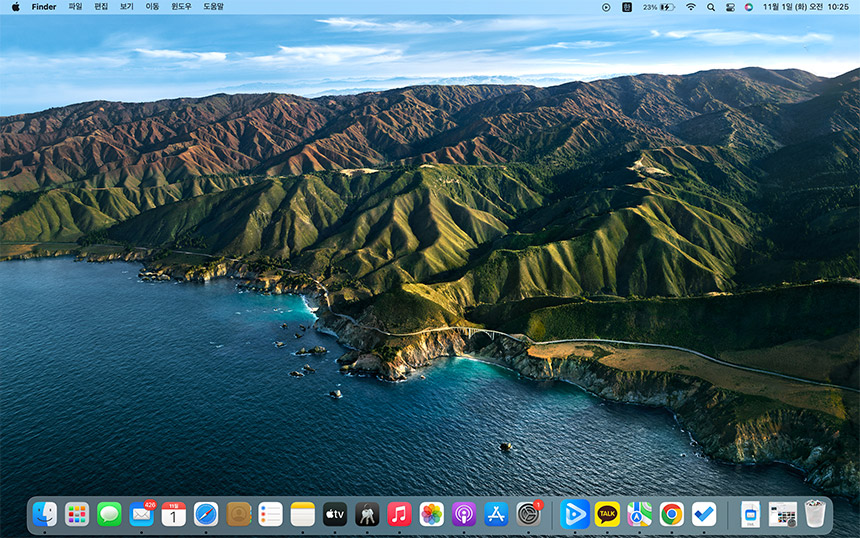This screenshot has width=860, height=538.
Task: Open the Apple menu
Action: click(16, 7)
